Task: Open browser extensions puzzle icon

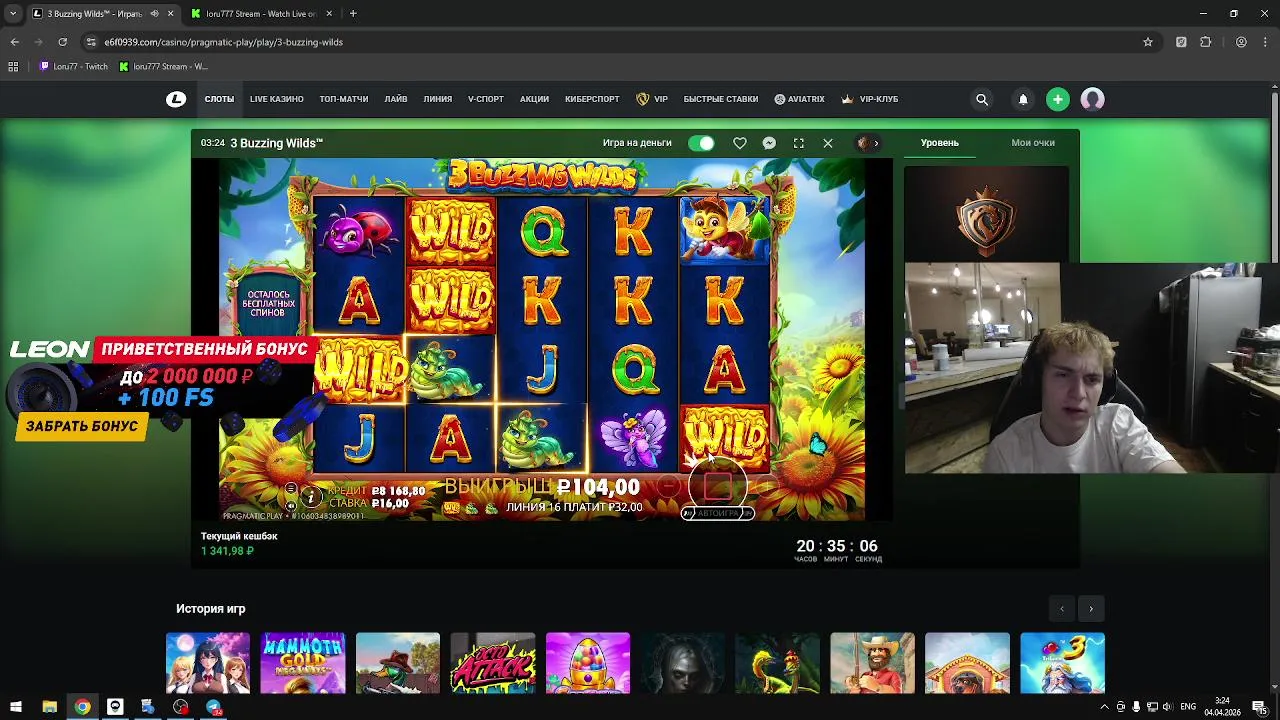Action: [x=1205, y=42]
